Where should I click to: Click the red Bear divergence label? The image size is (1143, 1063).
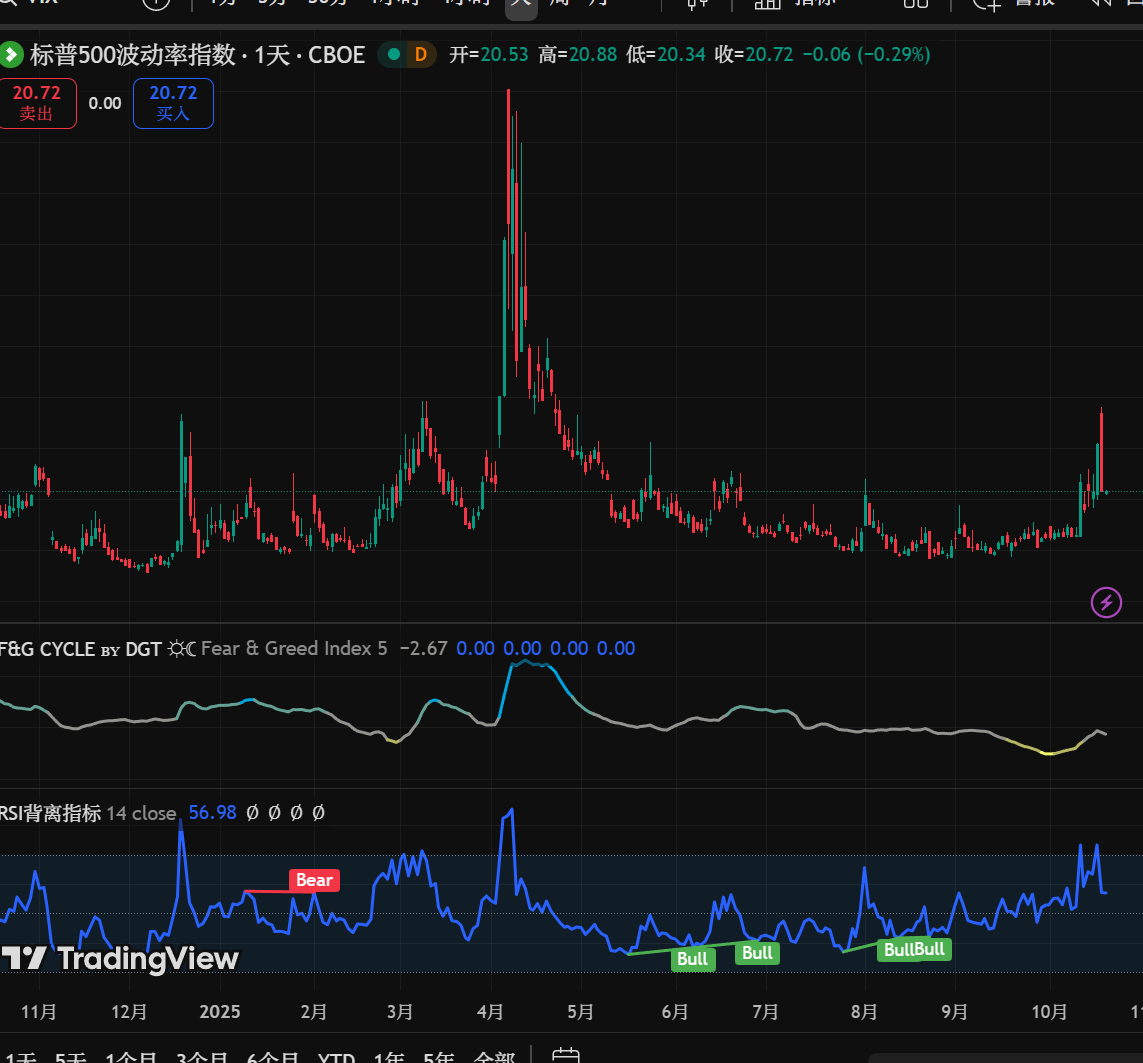(x=314, y=880)
